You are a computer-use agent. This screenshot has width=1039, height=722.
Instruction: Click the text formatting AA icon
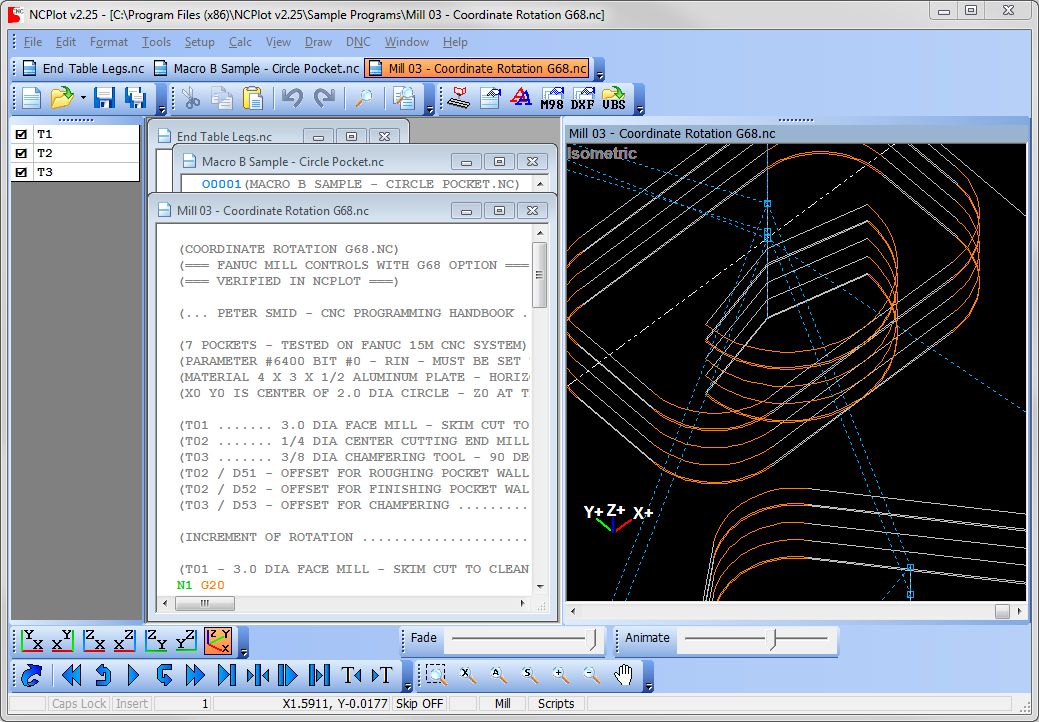[x=521, y=98]
